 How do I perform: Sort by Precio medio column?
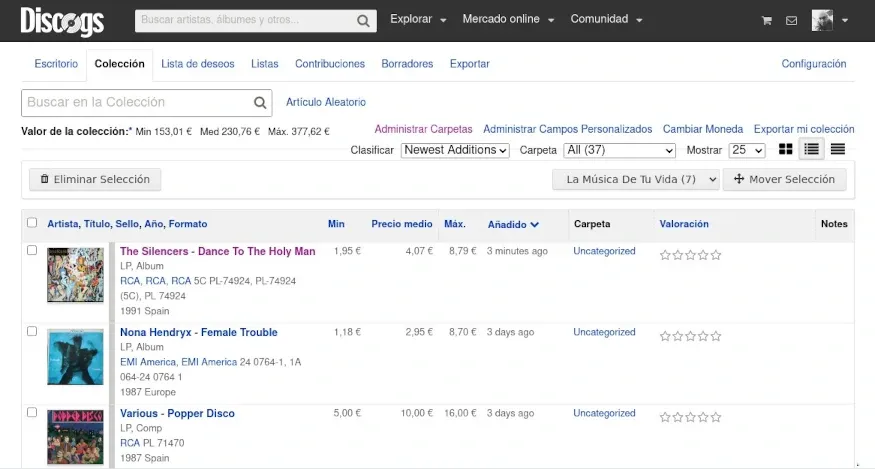click(x=402, y=224)
